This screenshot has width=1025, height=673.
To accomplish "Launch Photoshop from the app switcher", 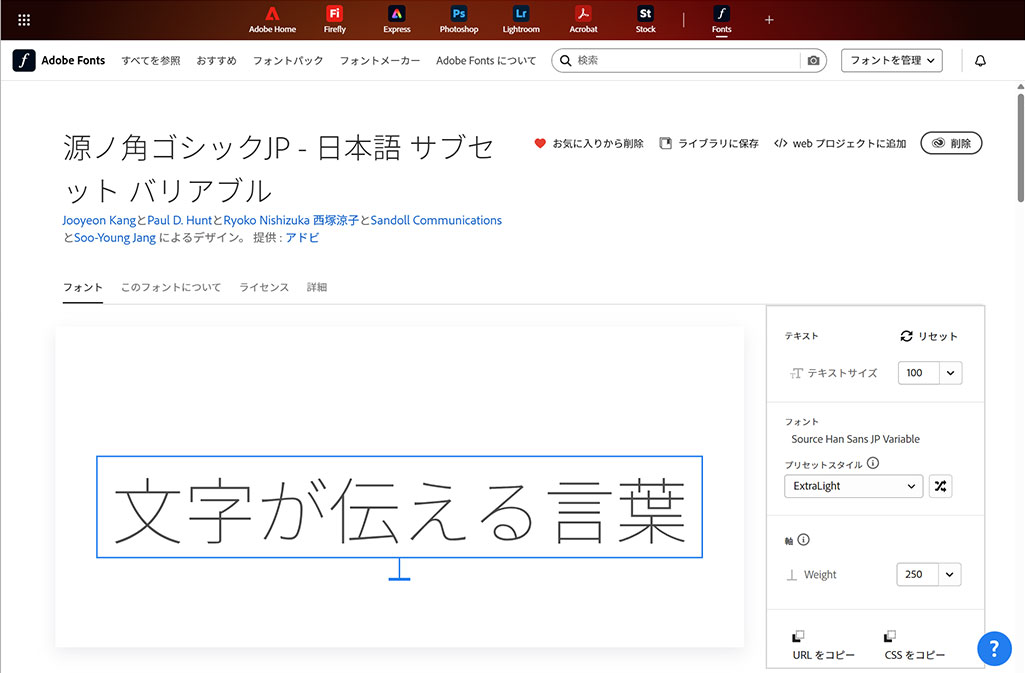I will [x=459, y=18].
